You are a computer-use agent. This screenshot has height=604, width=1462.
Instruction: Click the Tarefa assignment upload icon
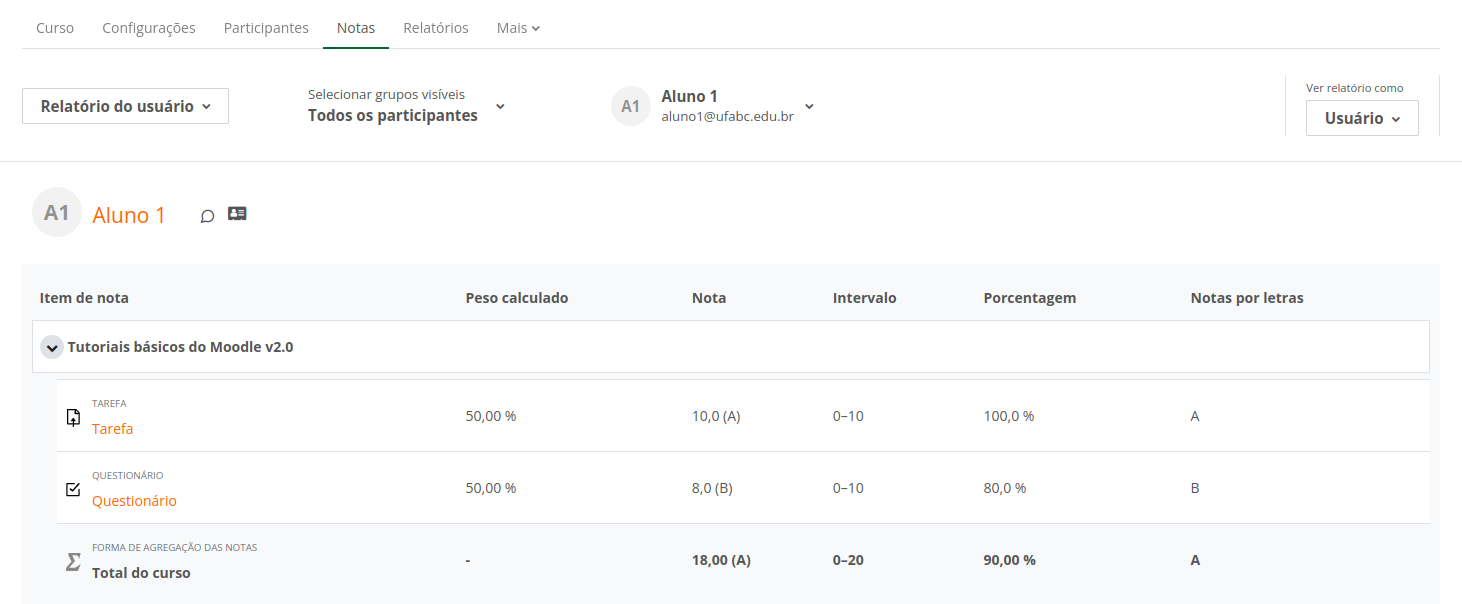[72, 416]
